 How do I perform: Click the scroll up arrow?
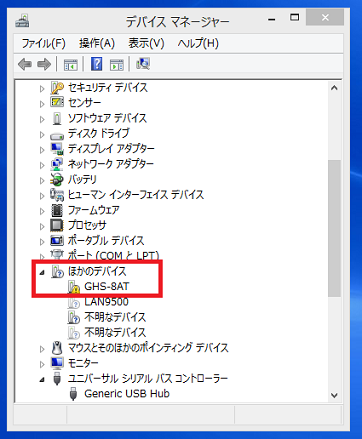point(334,88)
